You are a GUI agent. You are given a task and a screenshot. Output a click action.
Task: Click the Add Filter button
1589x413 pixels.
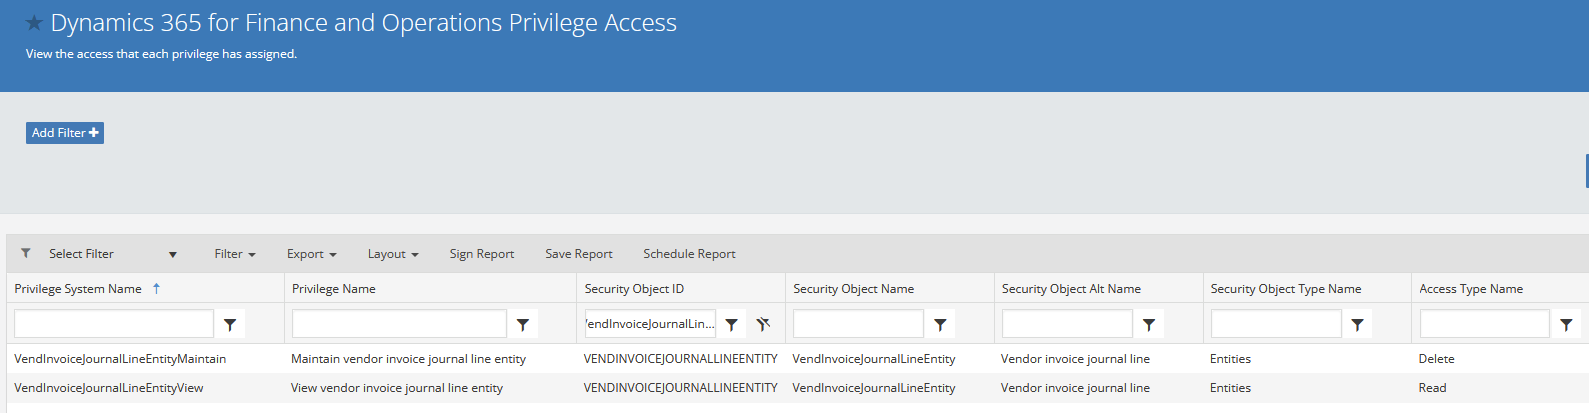click(x=65, y=133)
